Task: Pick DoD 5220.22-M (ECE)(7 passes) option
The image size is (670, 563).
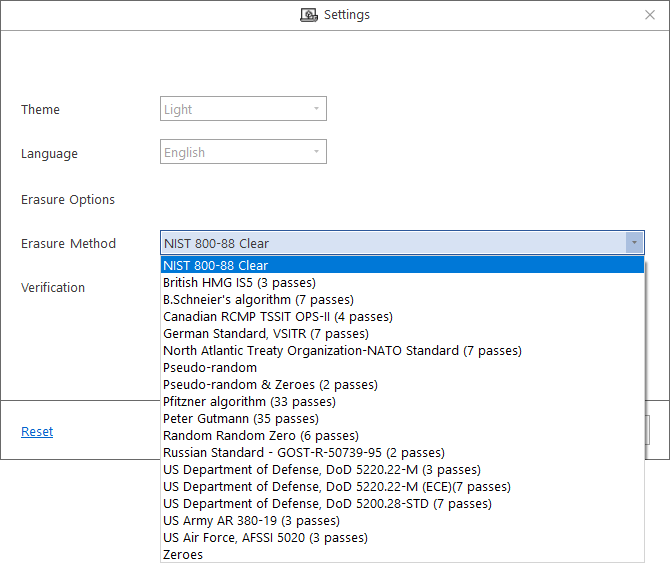Action: (x=403, y=487)
